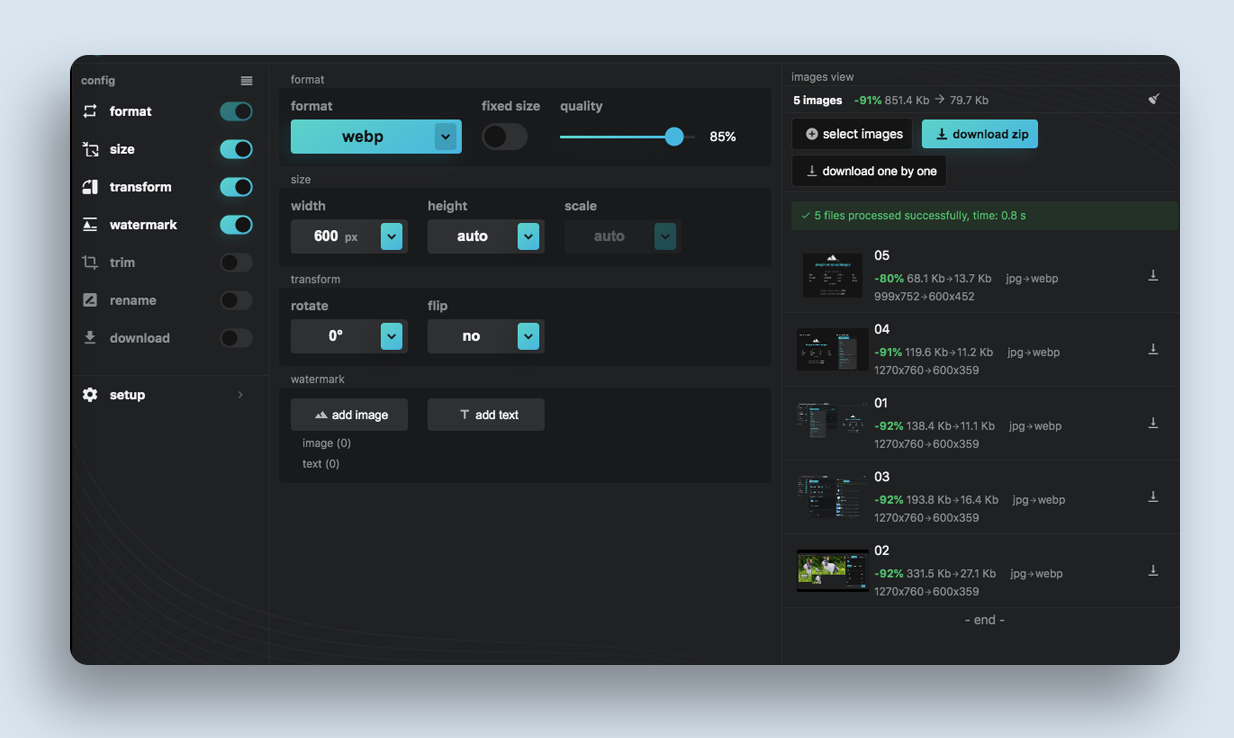Viewport: 1234px width, 738px height.
Task: Click the image (0) watermark count
Action: pos(327,443)
